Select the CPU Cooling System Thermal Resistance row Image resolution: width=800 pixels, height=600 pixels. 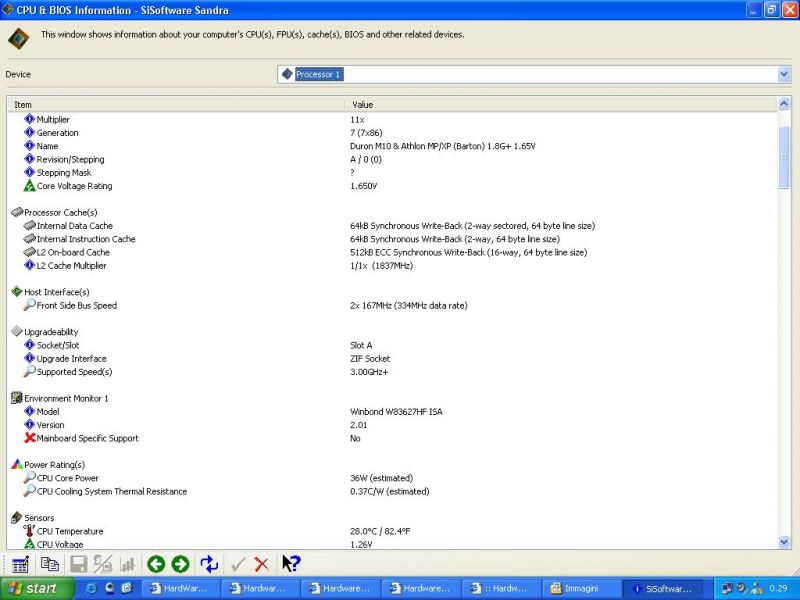393,491
